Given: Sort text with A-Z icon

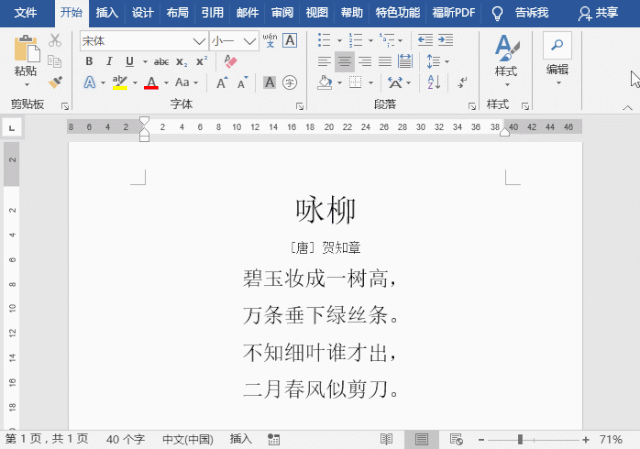Looking at the screenshot, I should (433, 82).
